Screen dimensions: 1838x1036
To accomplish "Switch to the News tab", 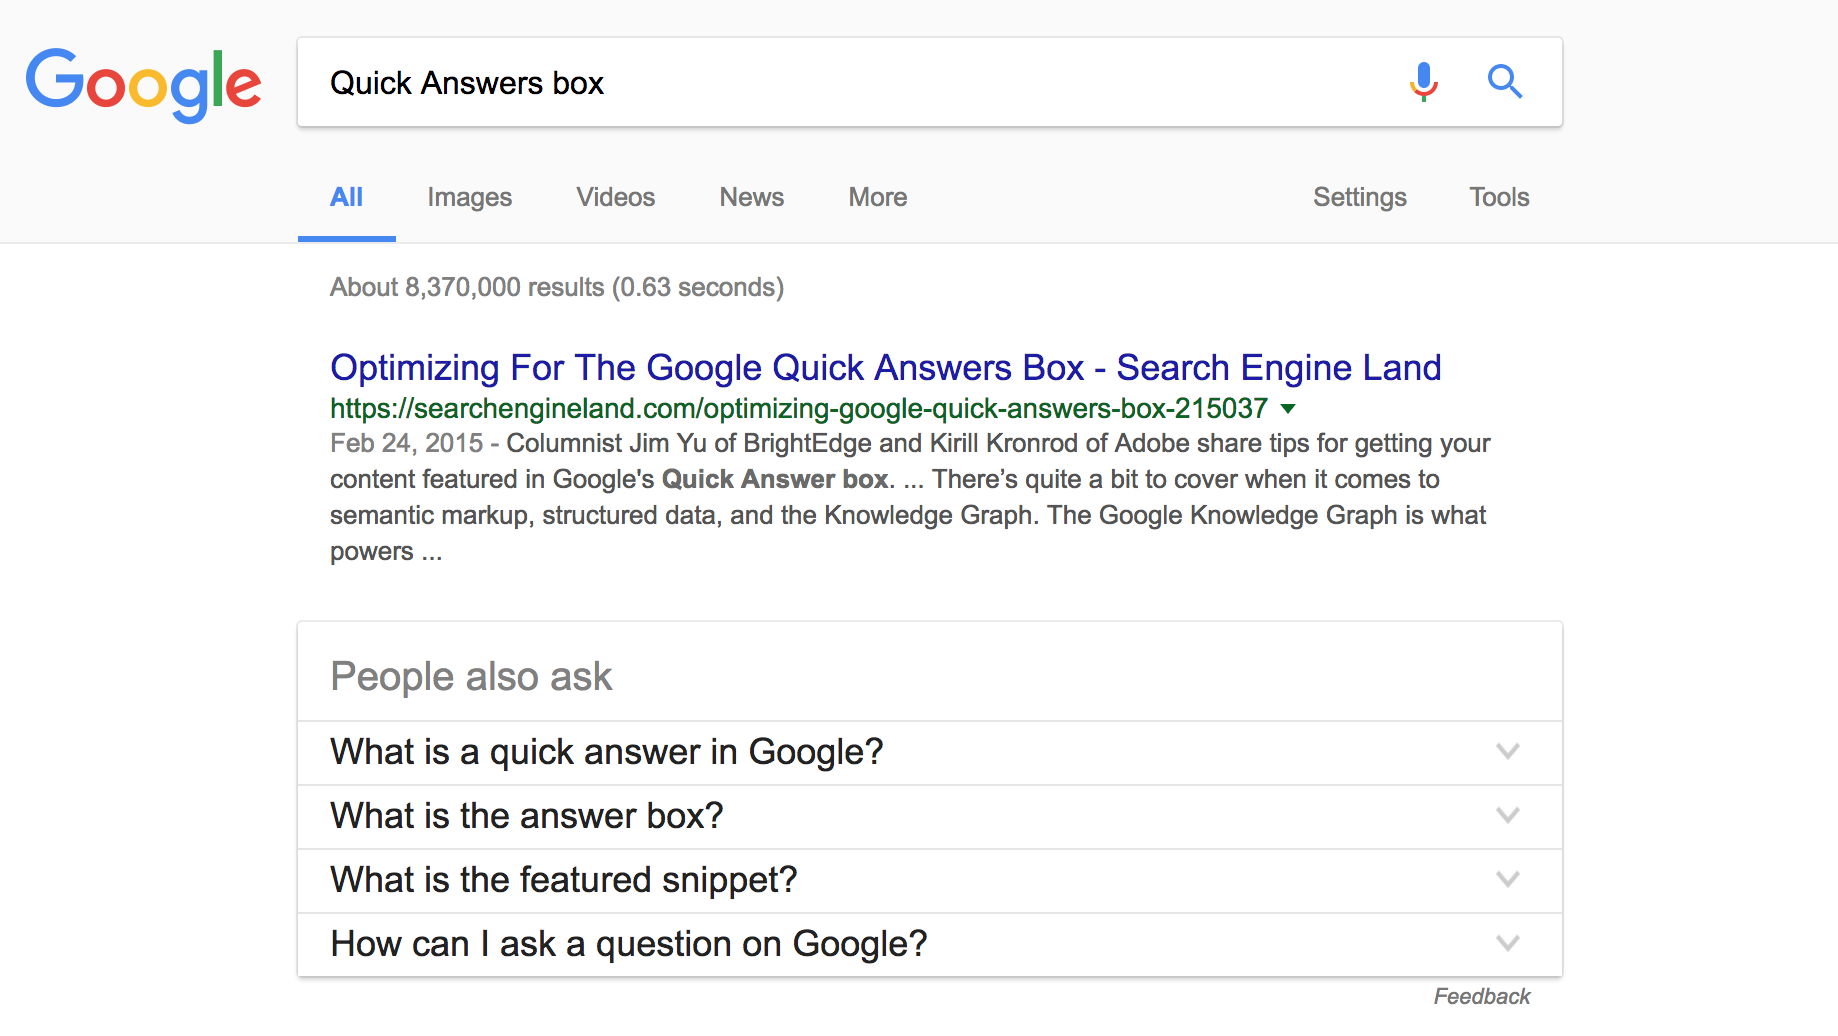I will point(751,197).
